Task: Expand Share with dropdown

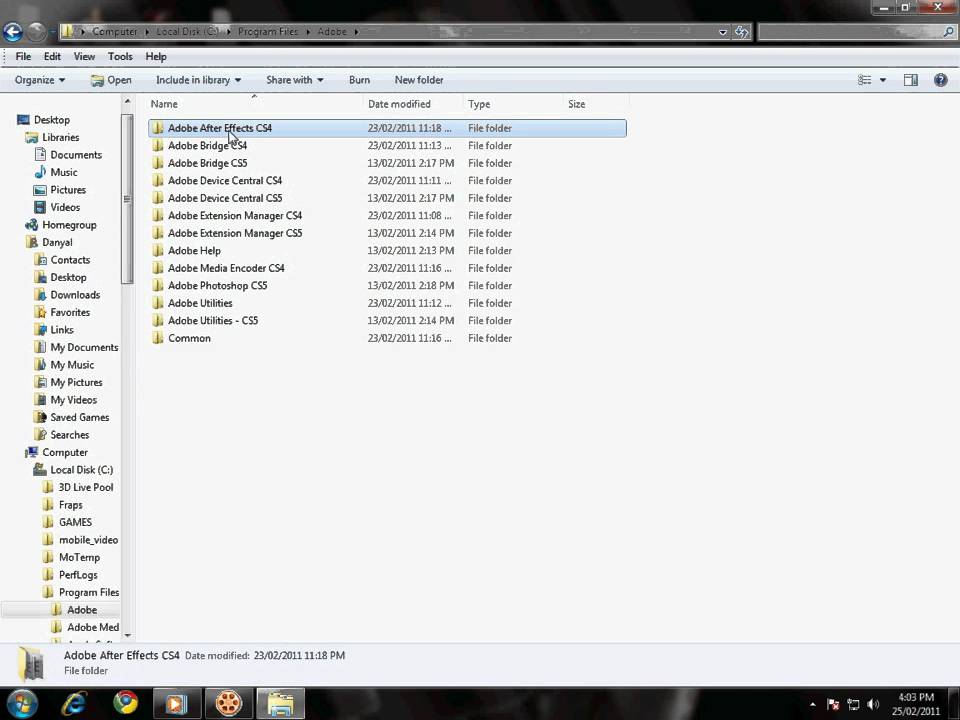Action: 294,80
